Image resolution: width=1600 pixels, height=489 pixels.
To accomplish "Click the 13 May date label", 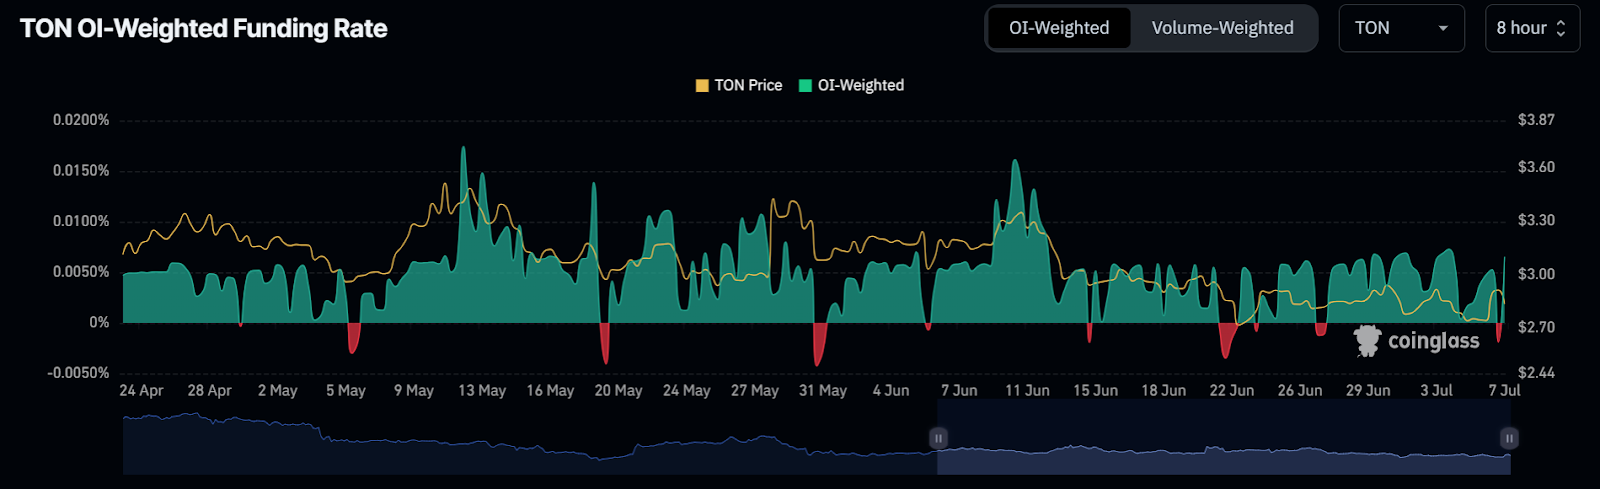I will point(482,390).
